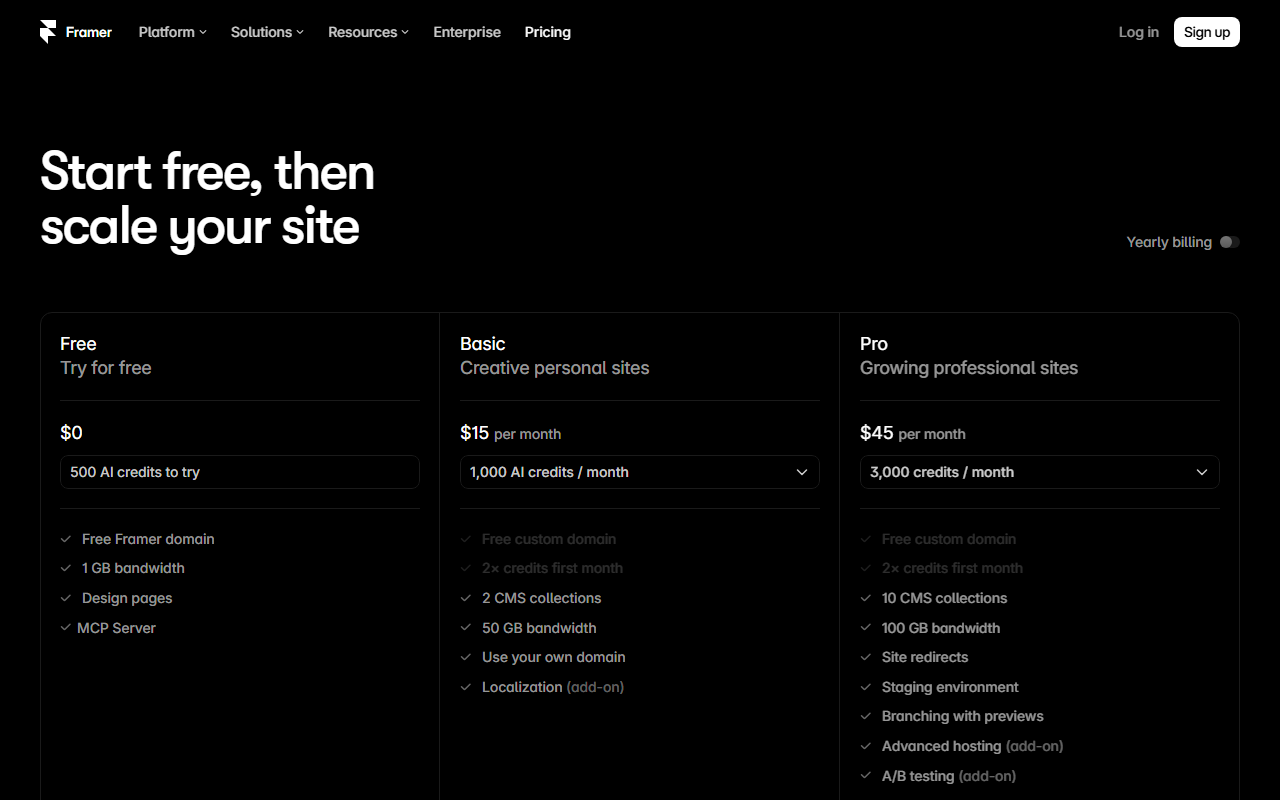Click the Sign up button
This screenshot has width=1280, height=800.
[x=1207, y=32]
